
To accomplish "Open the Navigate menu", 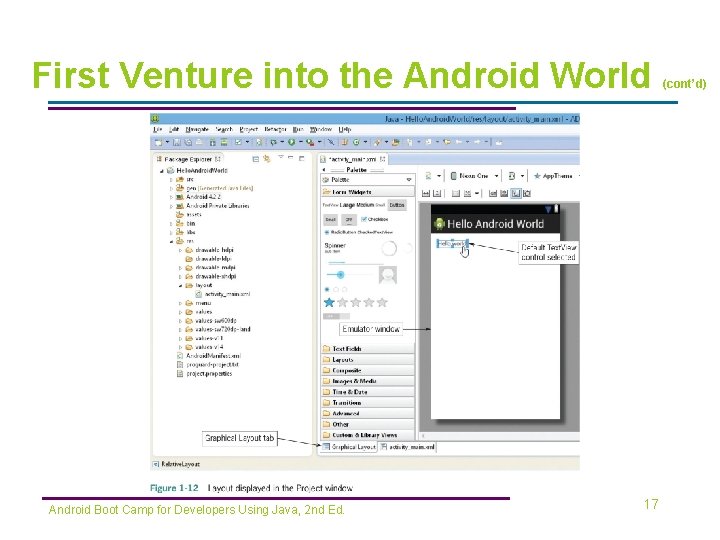I will [197, 129].
